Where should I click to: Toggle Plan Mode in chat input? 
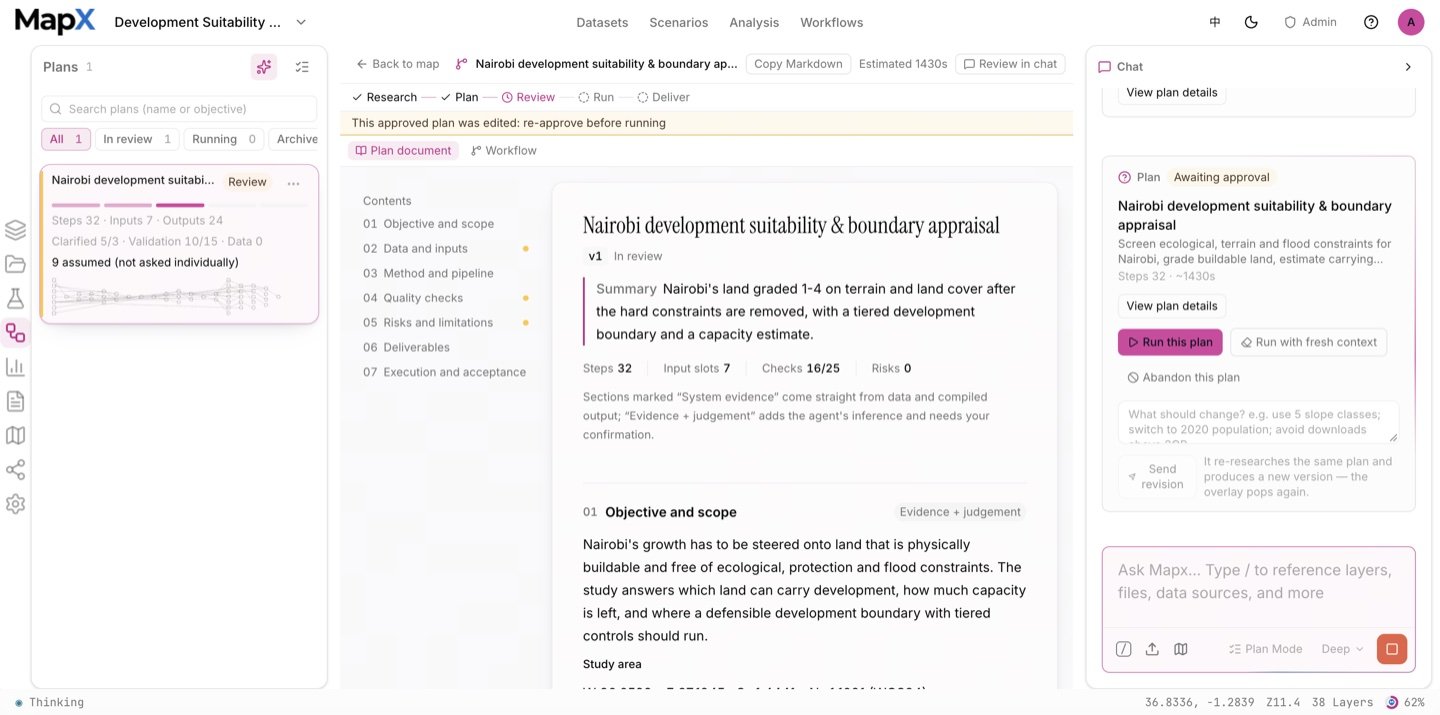tap(1266, 649)
